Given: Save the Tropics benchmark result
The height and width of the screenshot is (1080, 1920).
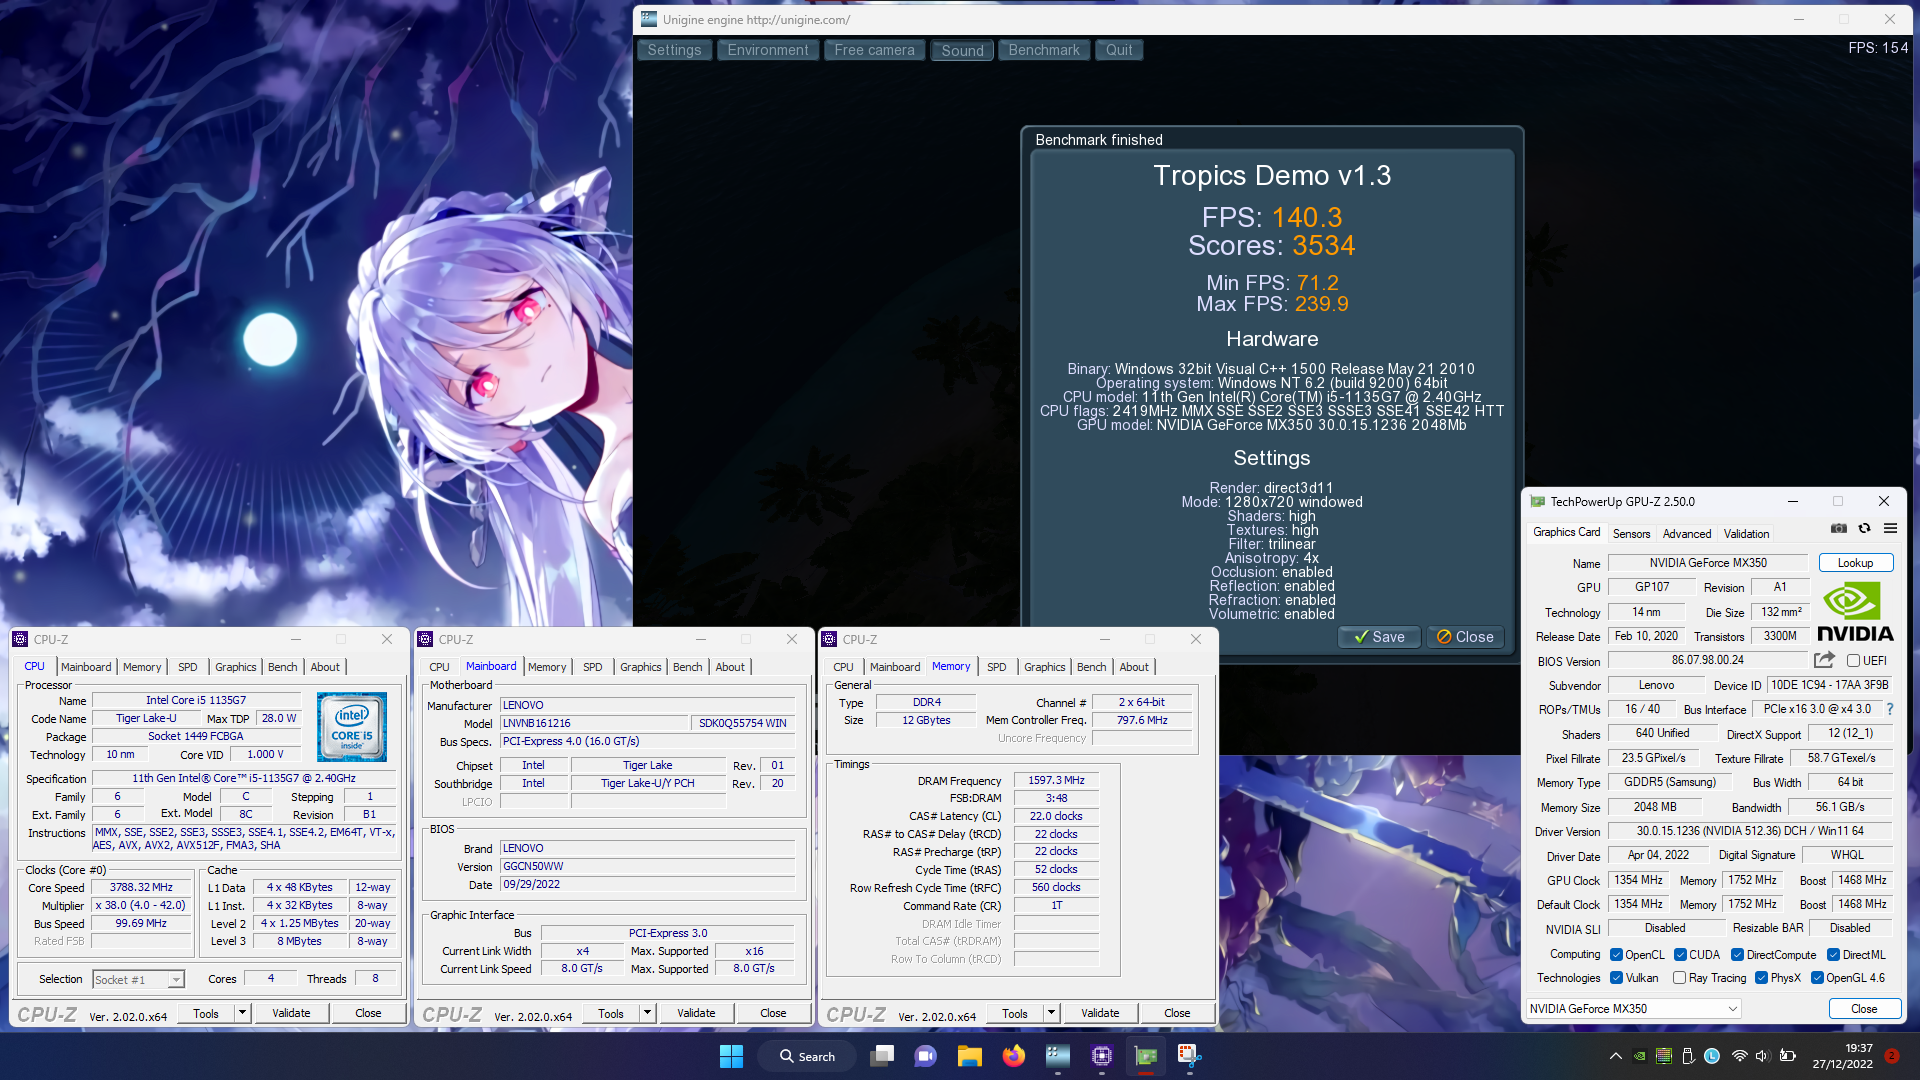Looking at the screenshot, I should [1379, 637].
